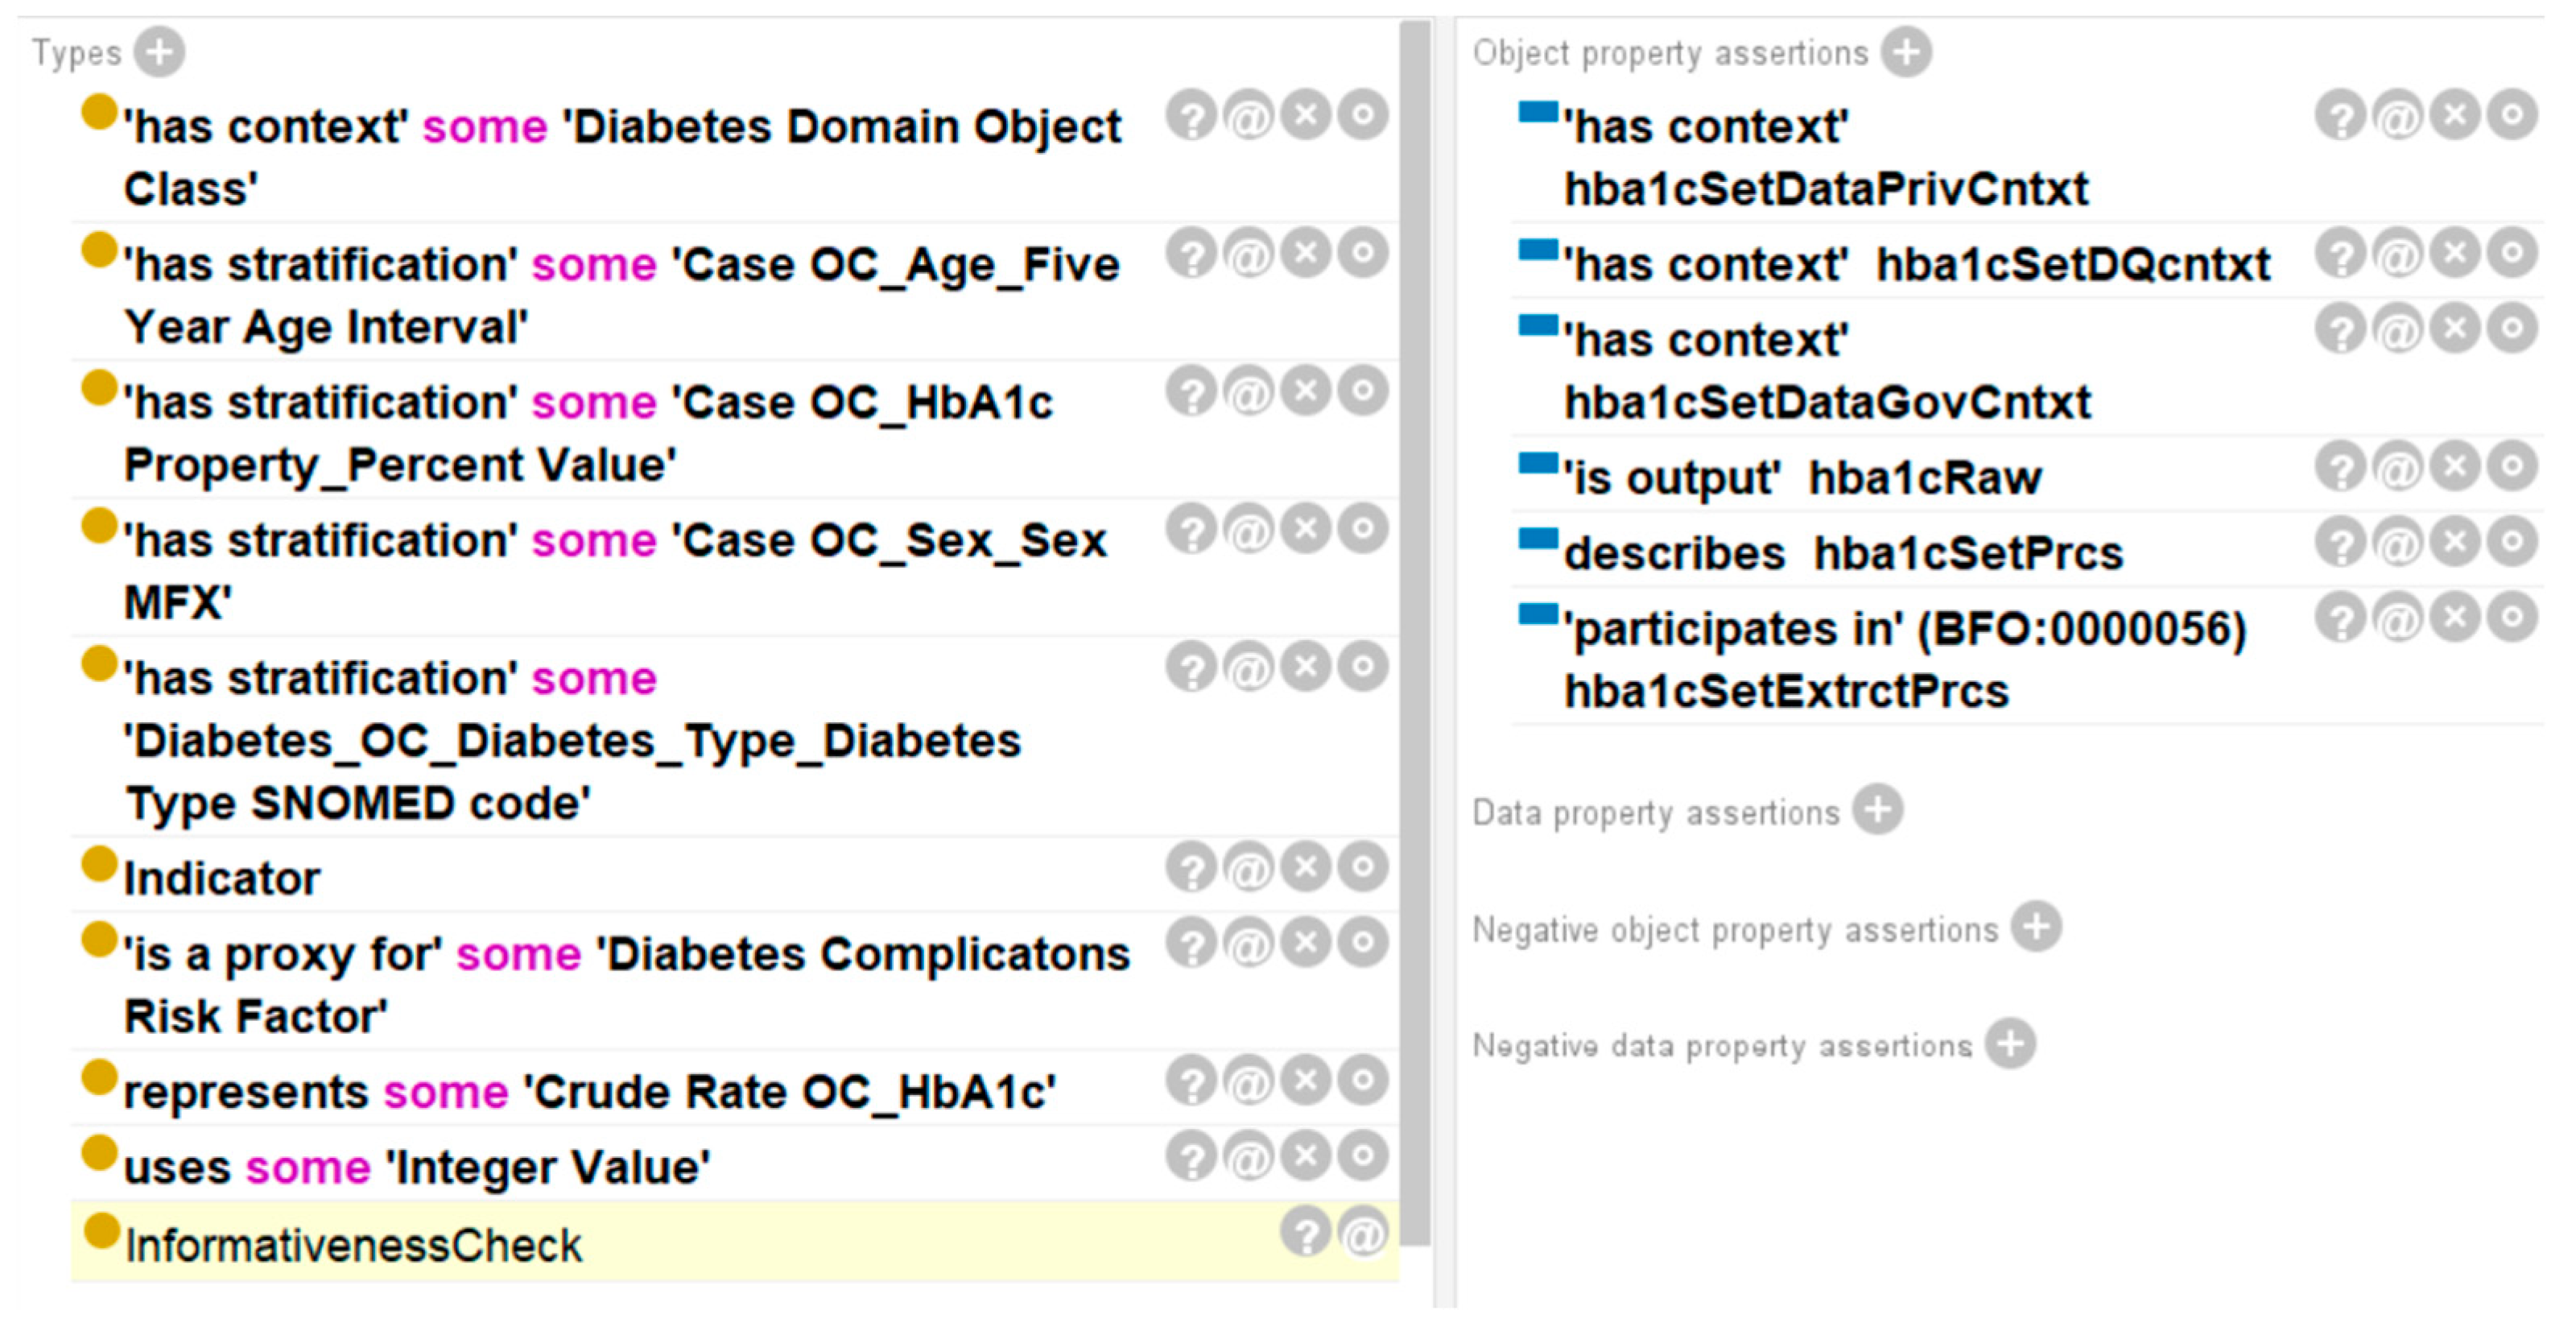Edit 'represents some Crude Rate OC_HbA1c' type
This screenshot has width=2576, height=1327.
(x=1363, y=1081)
